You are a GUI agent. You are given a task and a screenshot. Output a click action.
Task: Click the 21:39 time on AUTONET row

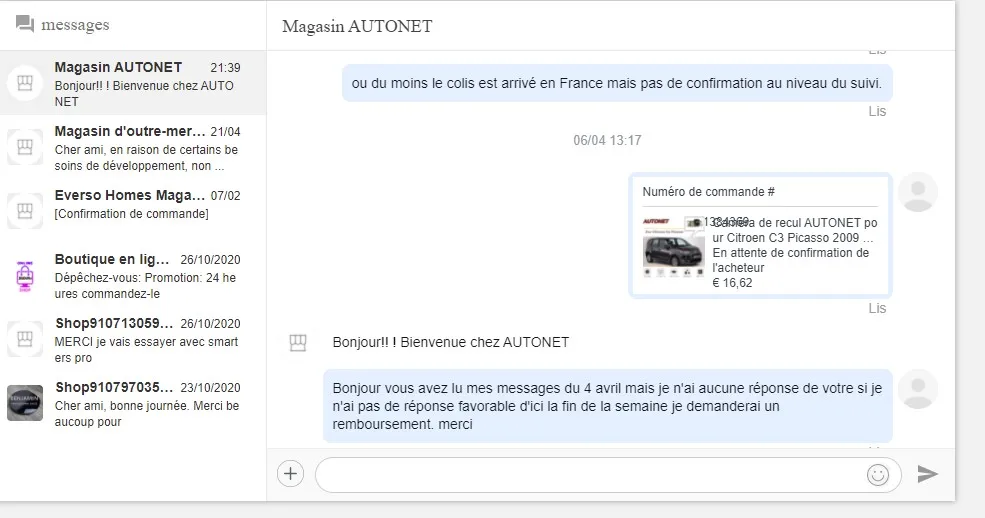225,68
